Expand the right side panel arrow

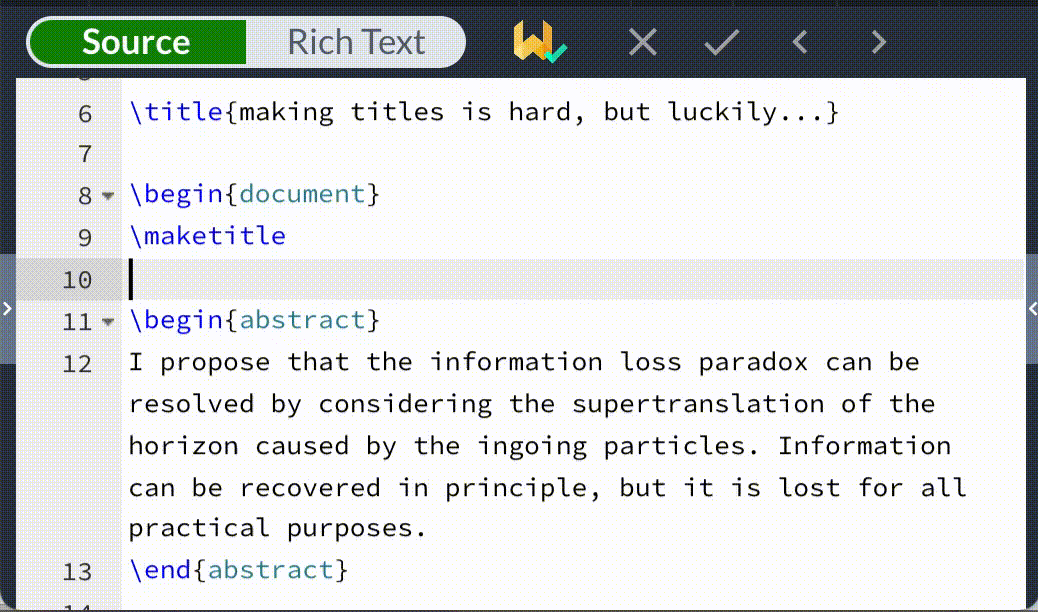click(1031, 310)
